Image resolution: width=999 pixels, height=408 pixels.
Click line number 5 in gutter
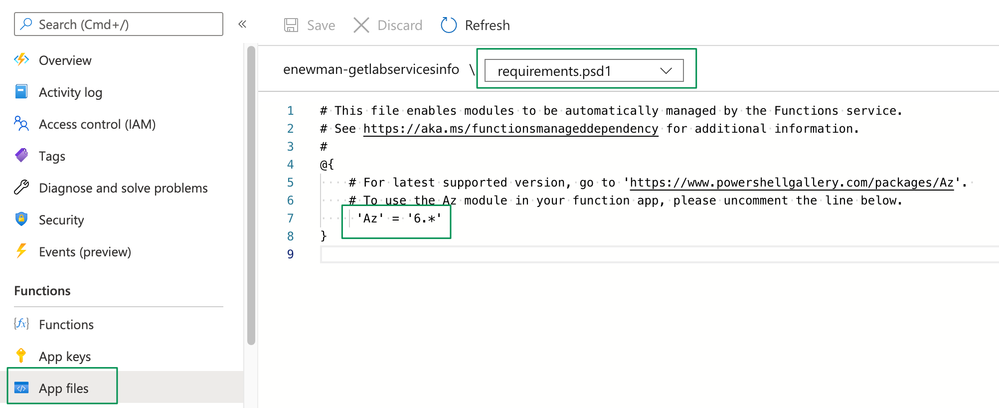click(x=291, y=182)
